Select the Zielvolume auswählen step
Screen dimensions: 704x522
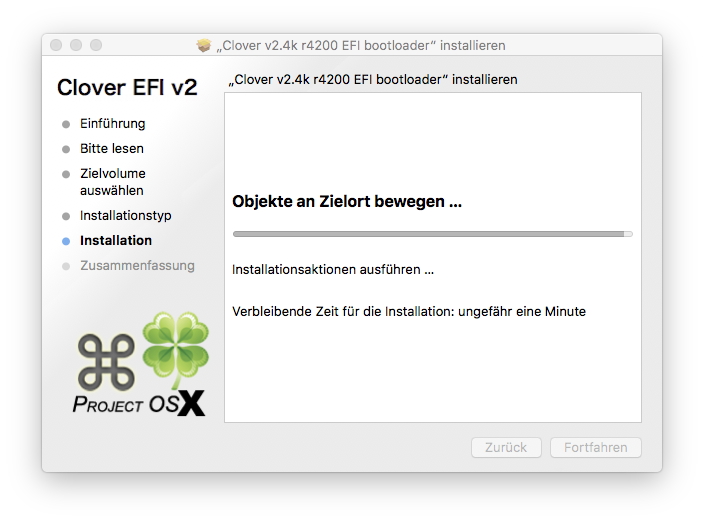point(113,182)
